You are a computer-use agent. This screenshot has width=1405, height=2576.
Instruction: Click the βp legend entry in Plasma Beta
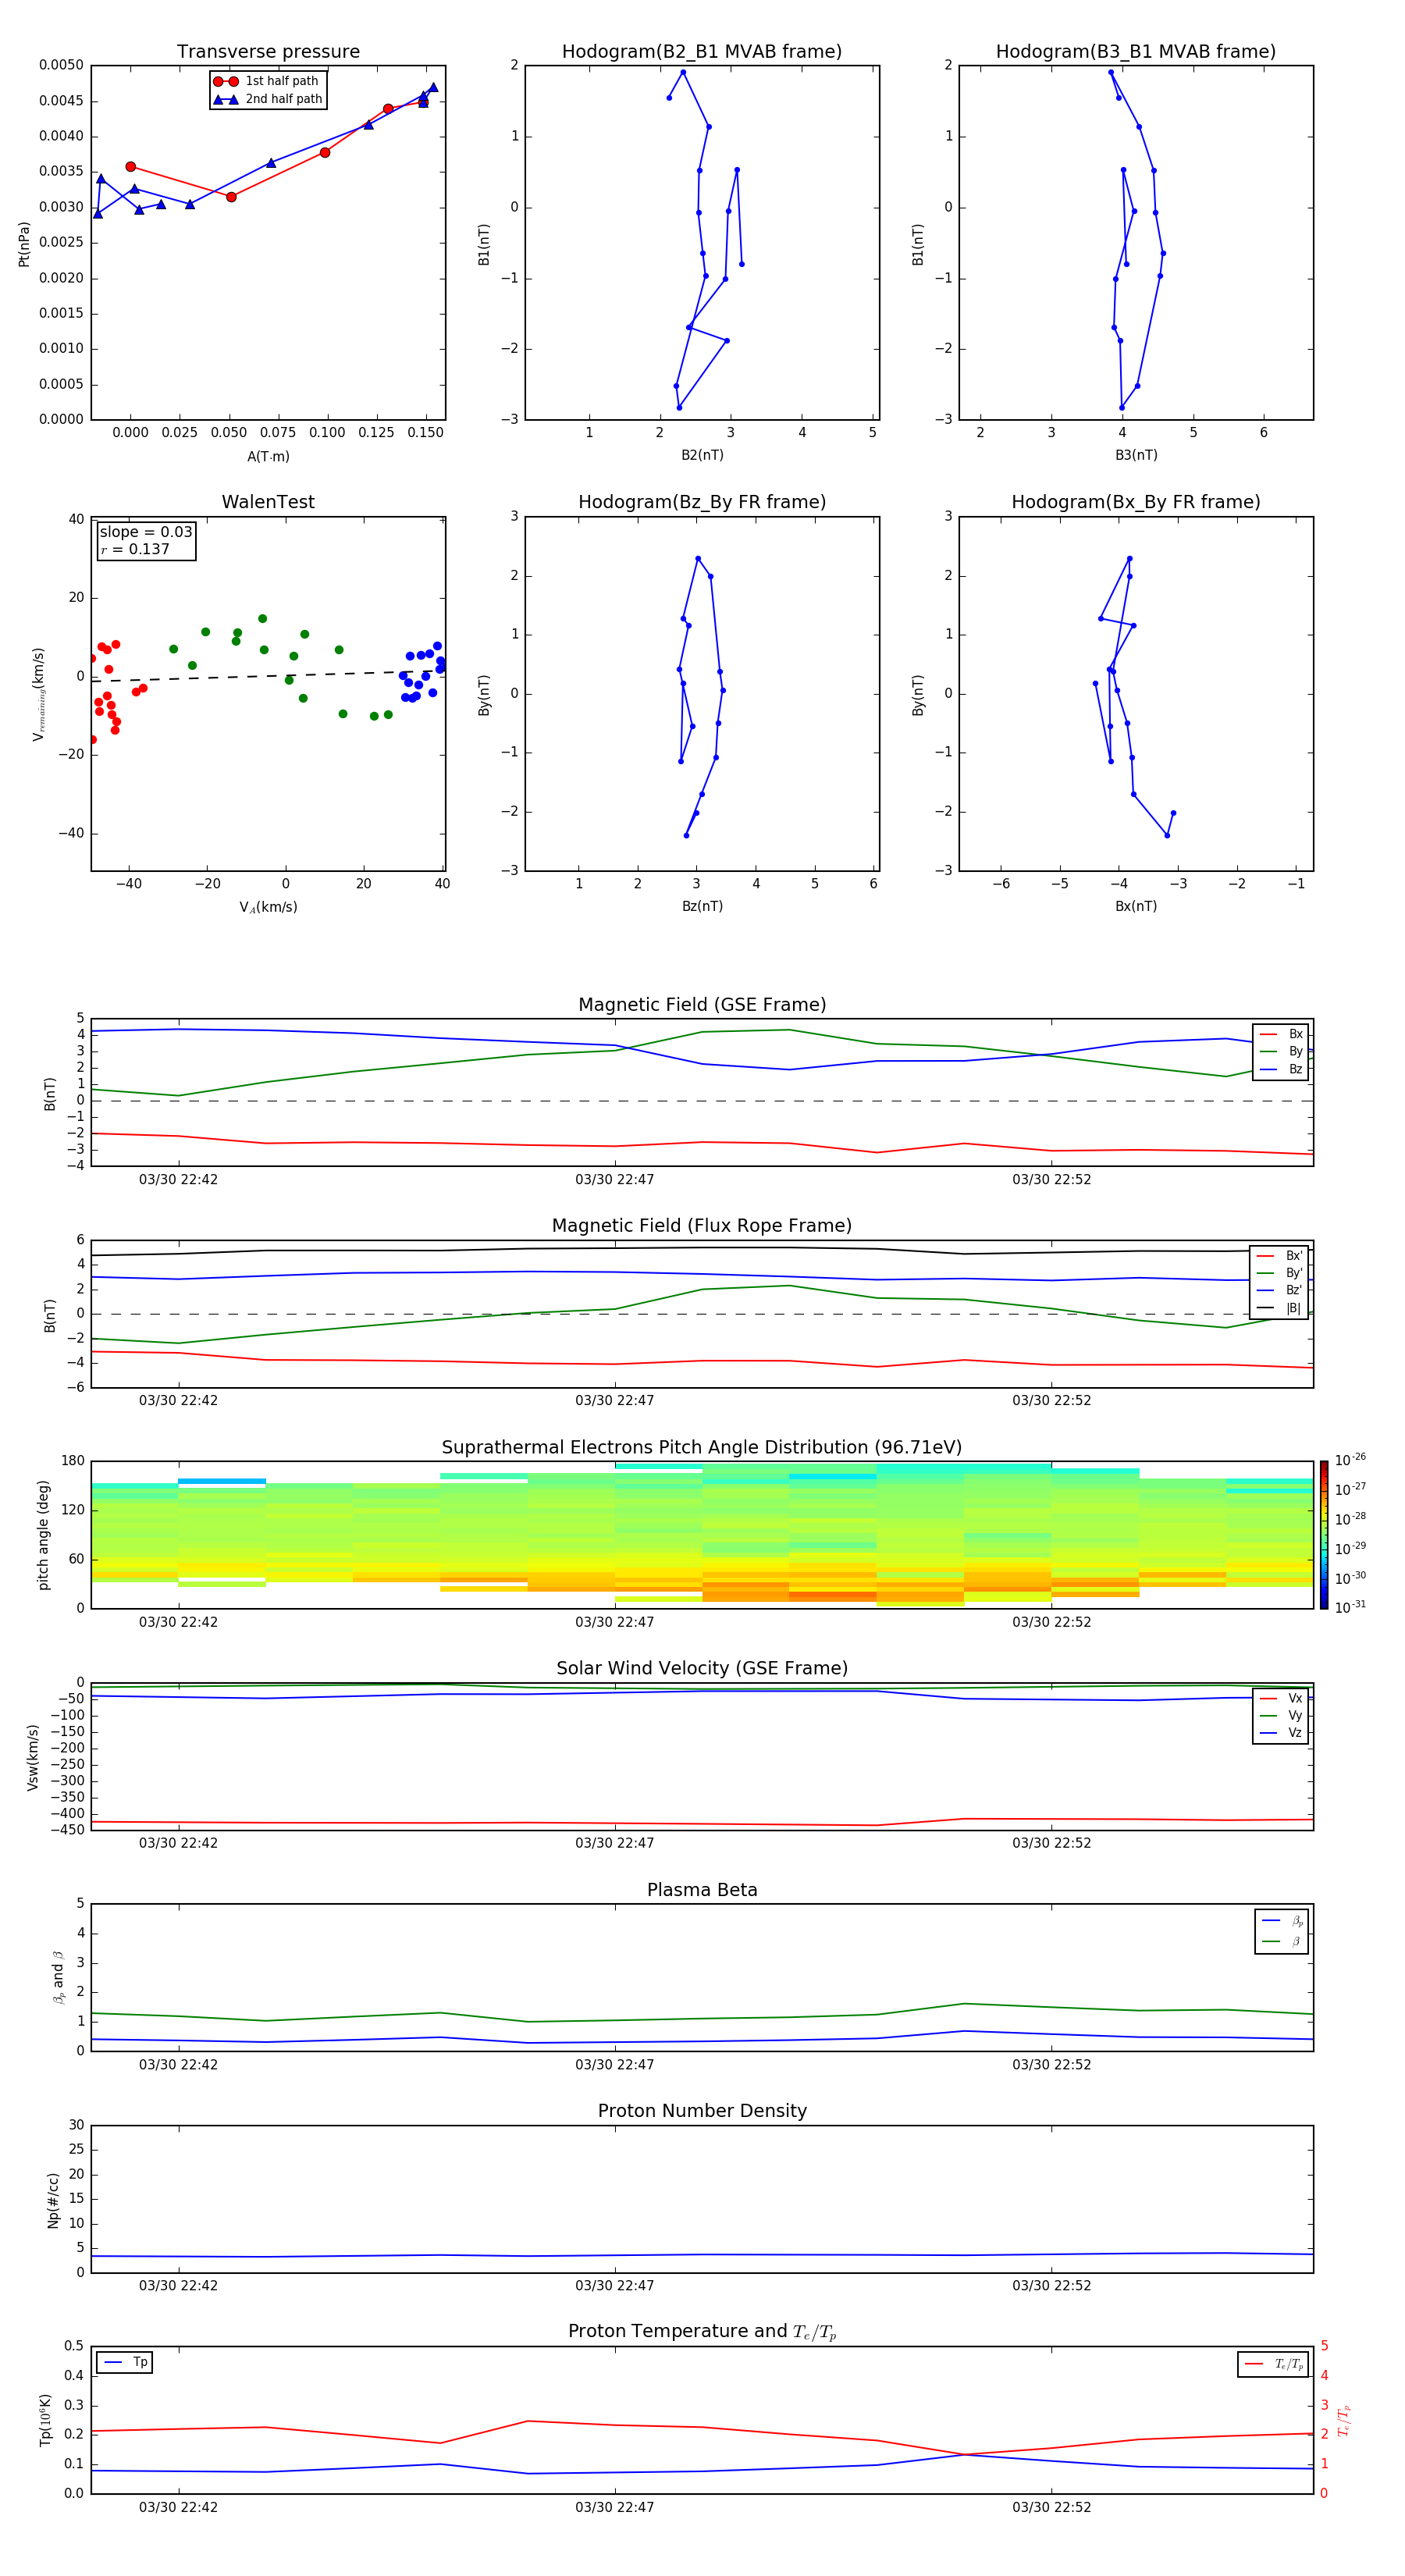click(x=1283, y=1921)
